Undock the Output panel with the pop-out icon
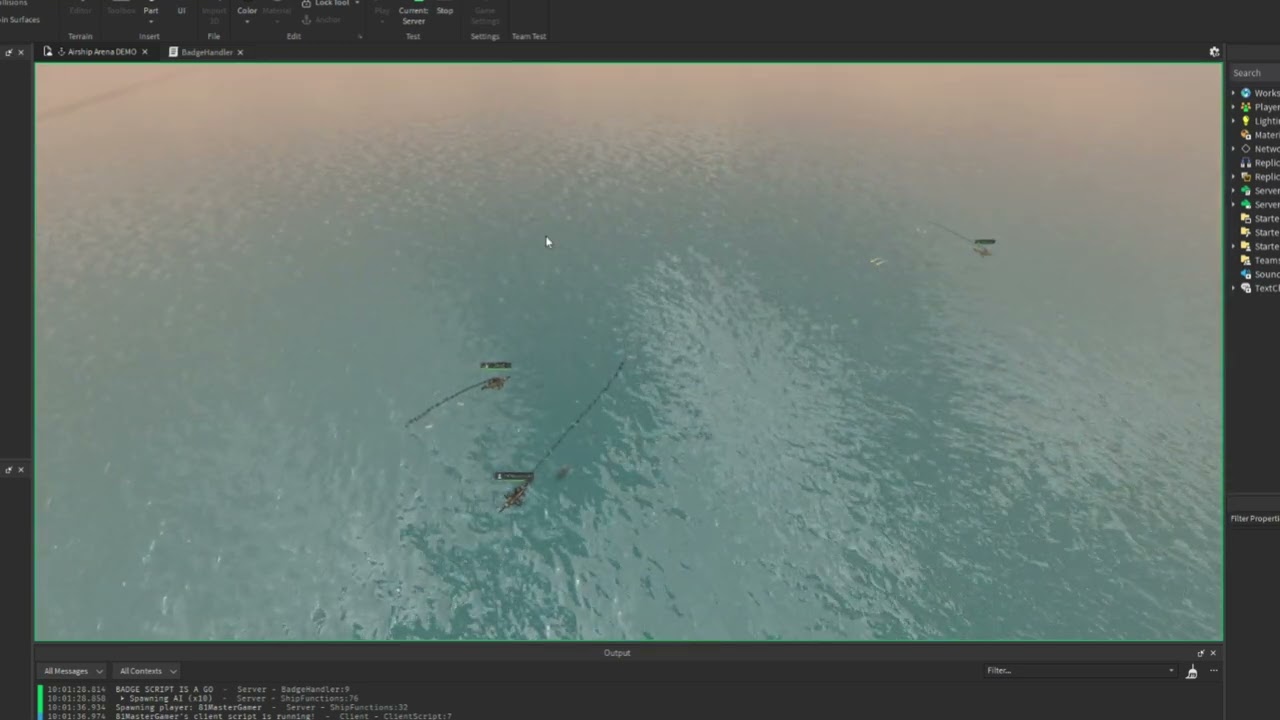Screen dimensions: 1280x720 [x=1200, y=653]
